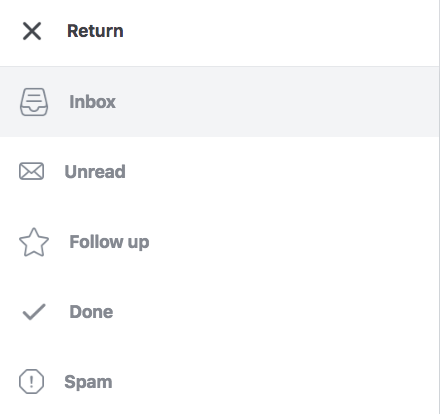Click the X close icon beside Return

(32, 31)
